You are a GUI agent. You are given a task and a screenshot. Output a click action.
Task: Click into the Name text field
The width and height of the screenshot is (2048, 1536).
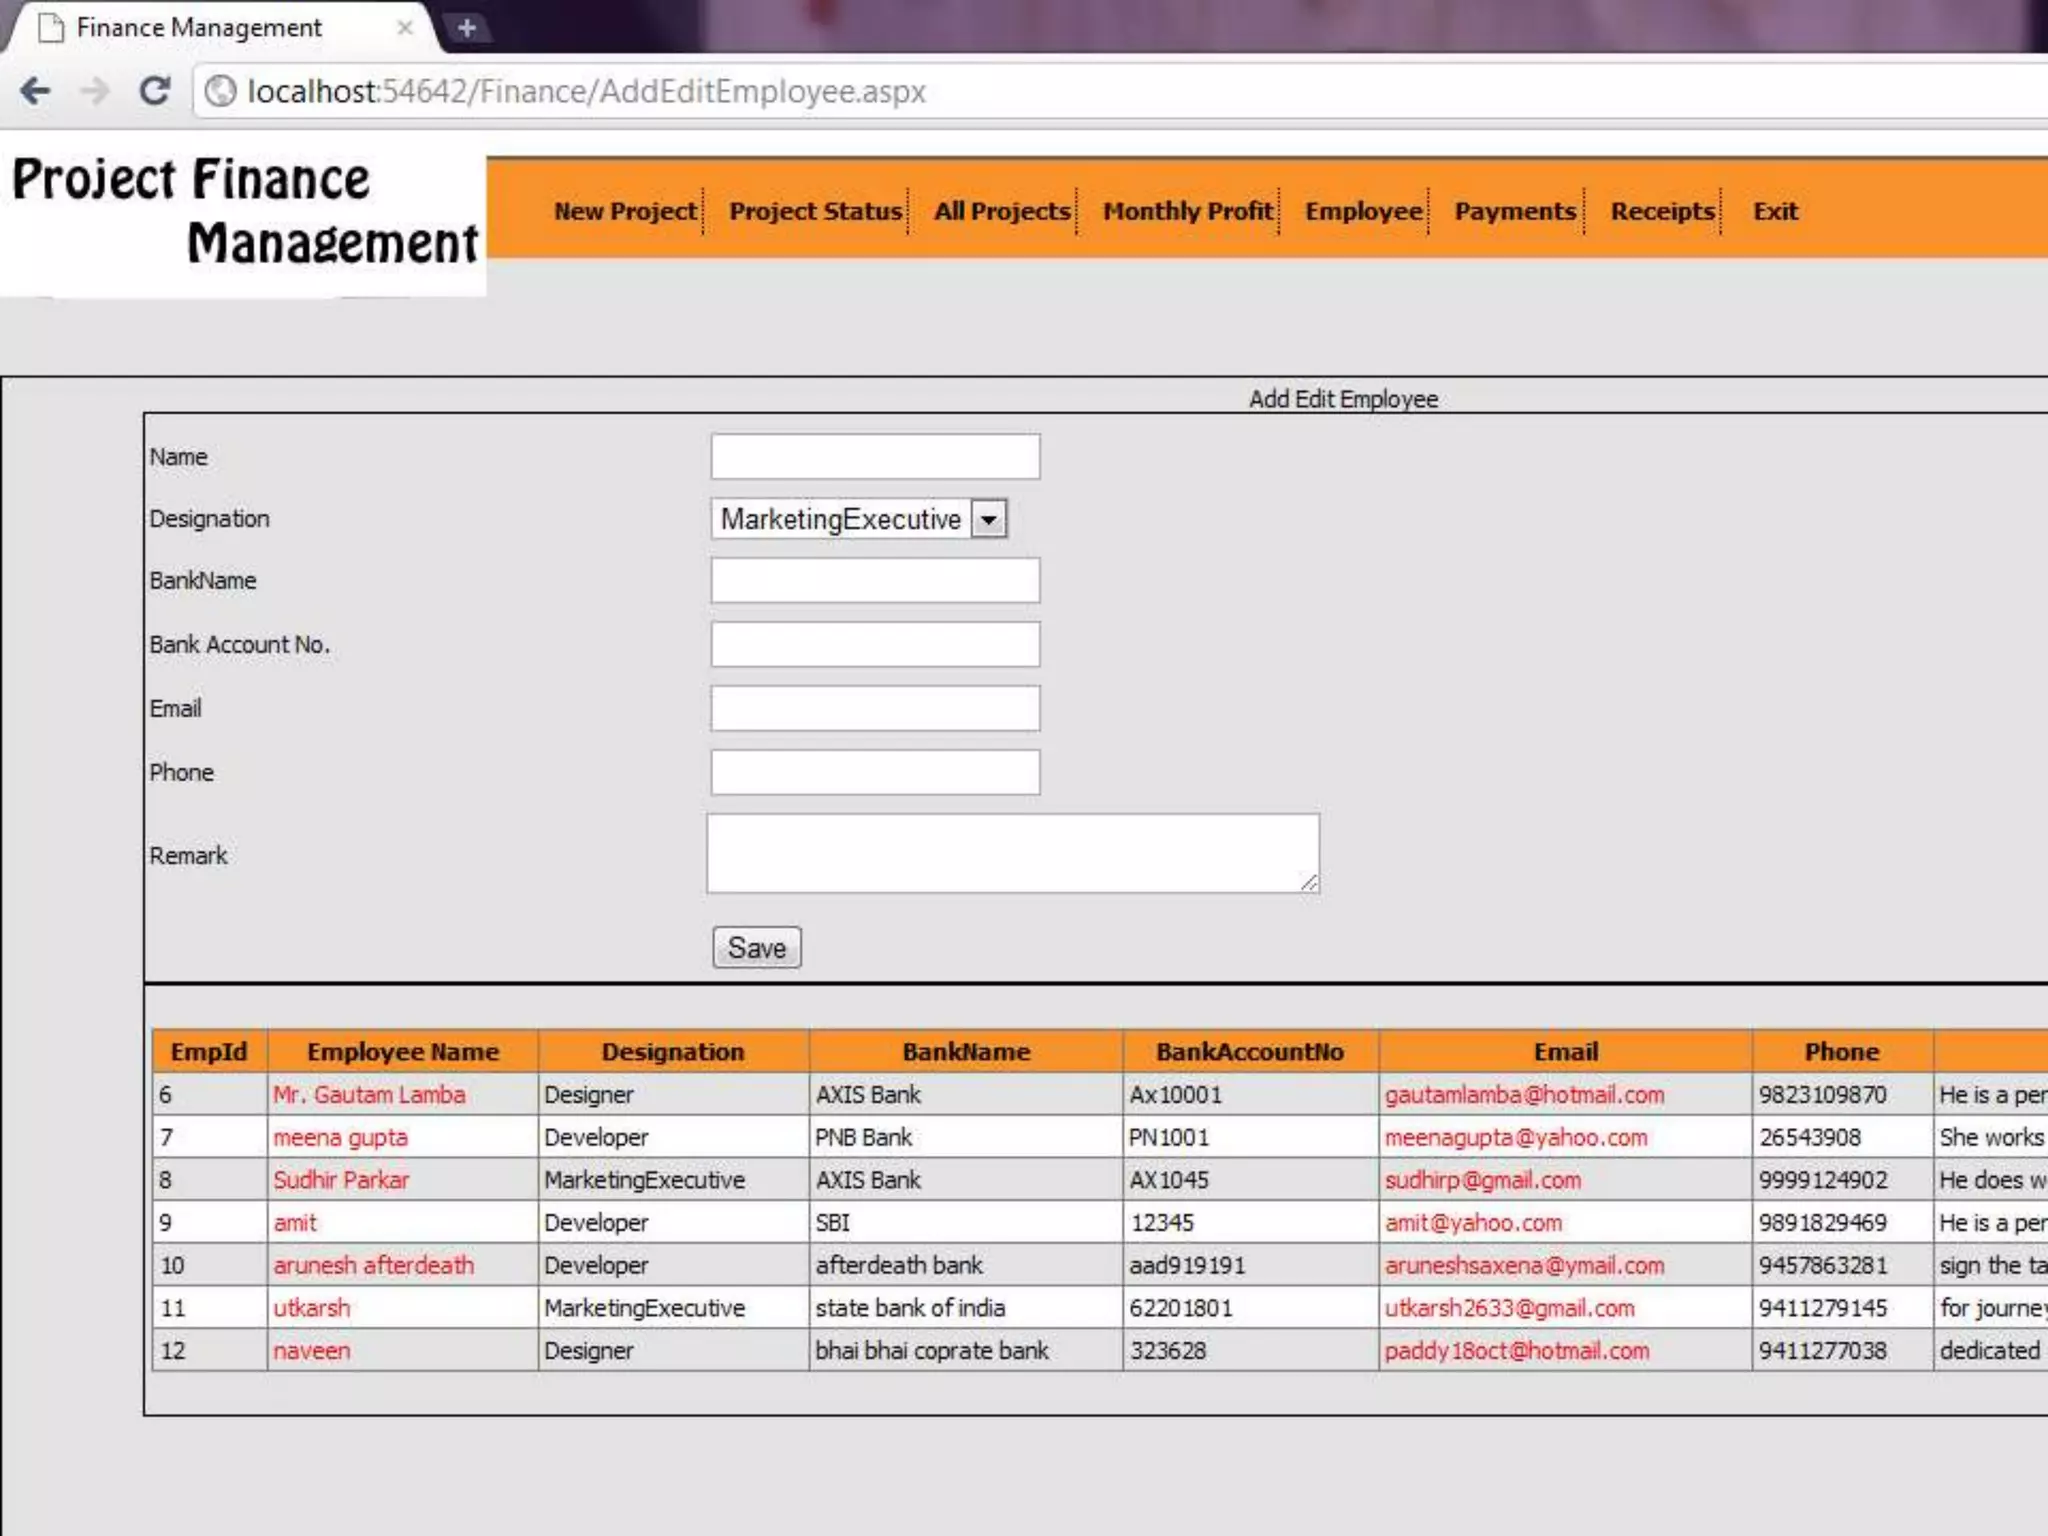click(875, 457)
